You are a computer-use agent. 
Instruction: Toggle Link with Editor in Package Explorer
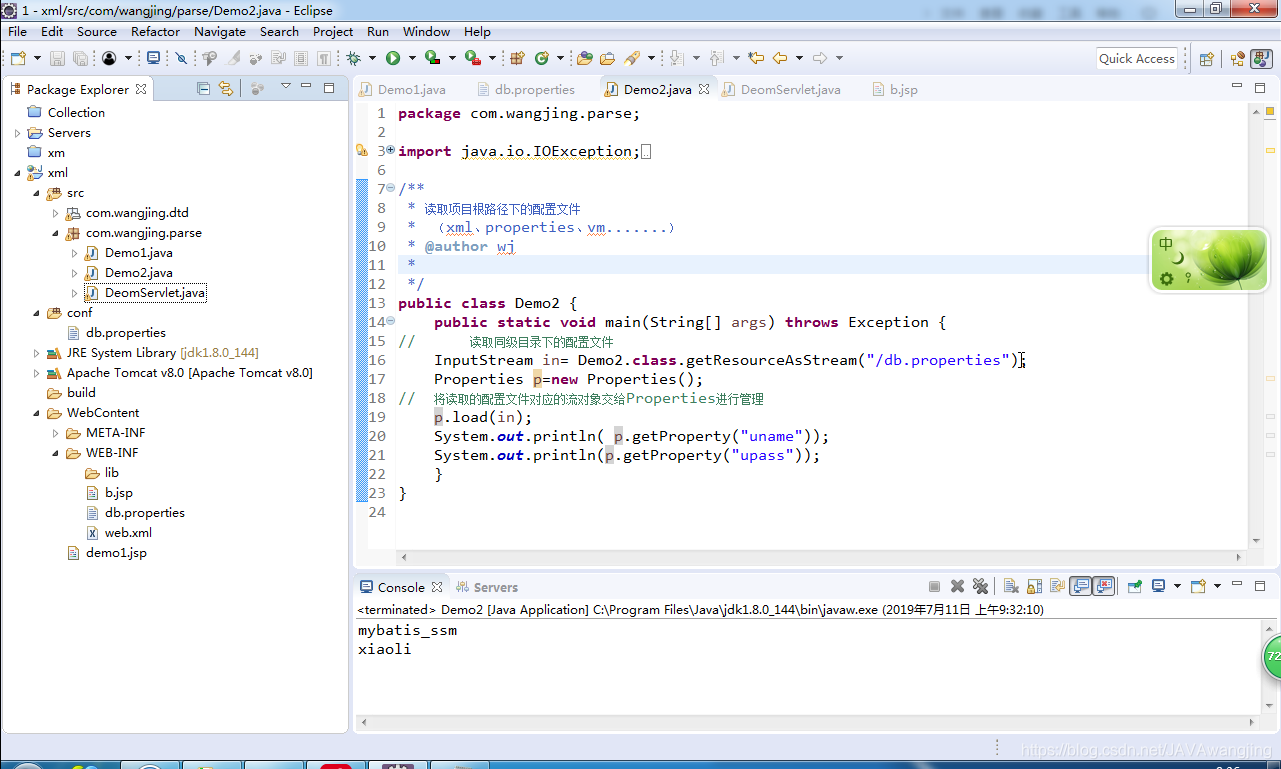226,88
